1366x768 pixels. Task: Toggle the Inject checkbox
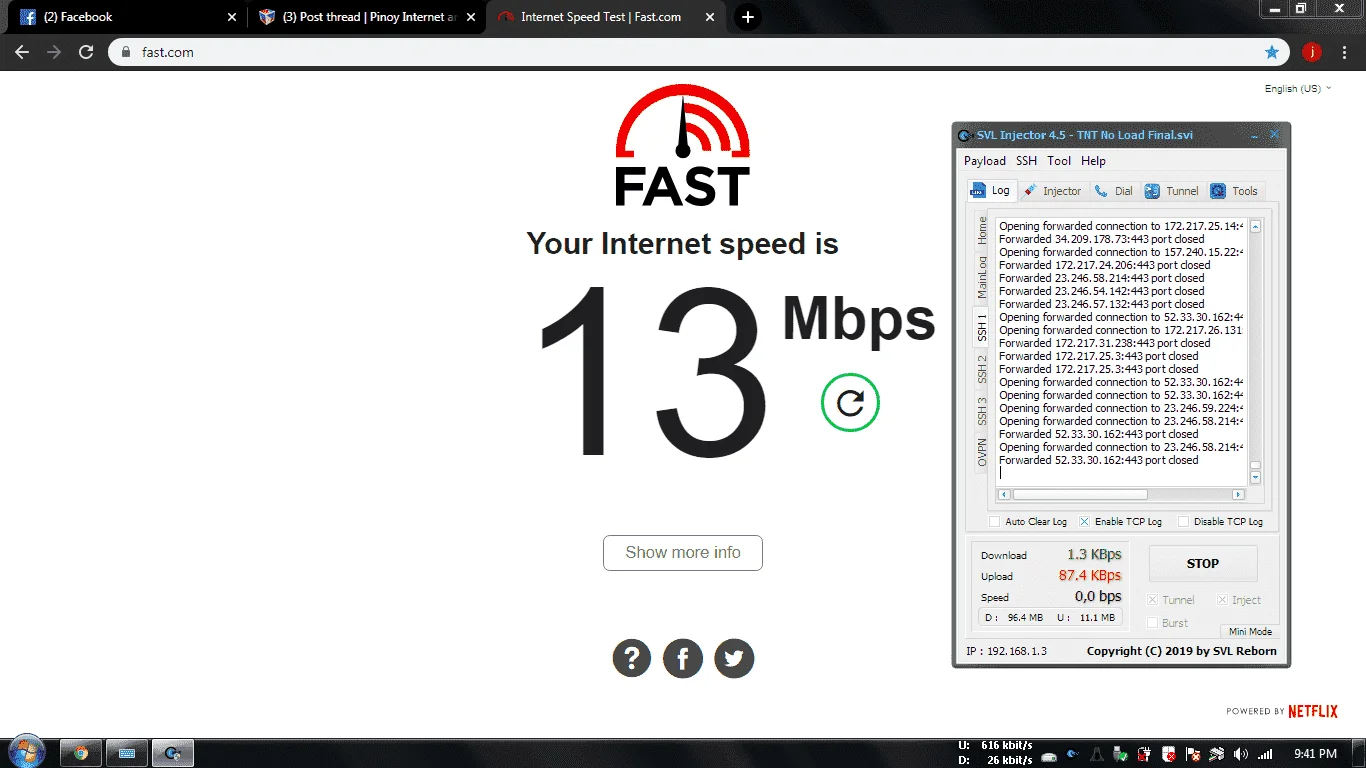1222,600
